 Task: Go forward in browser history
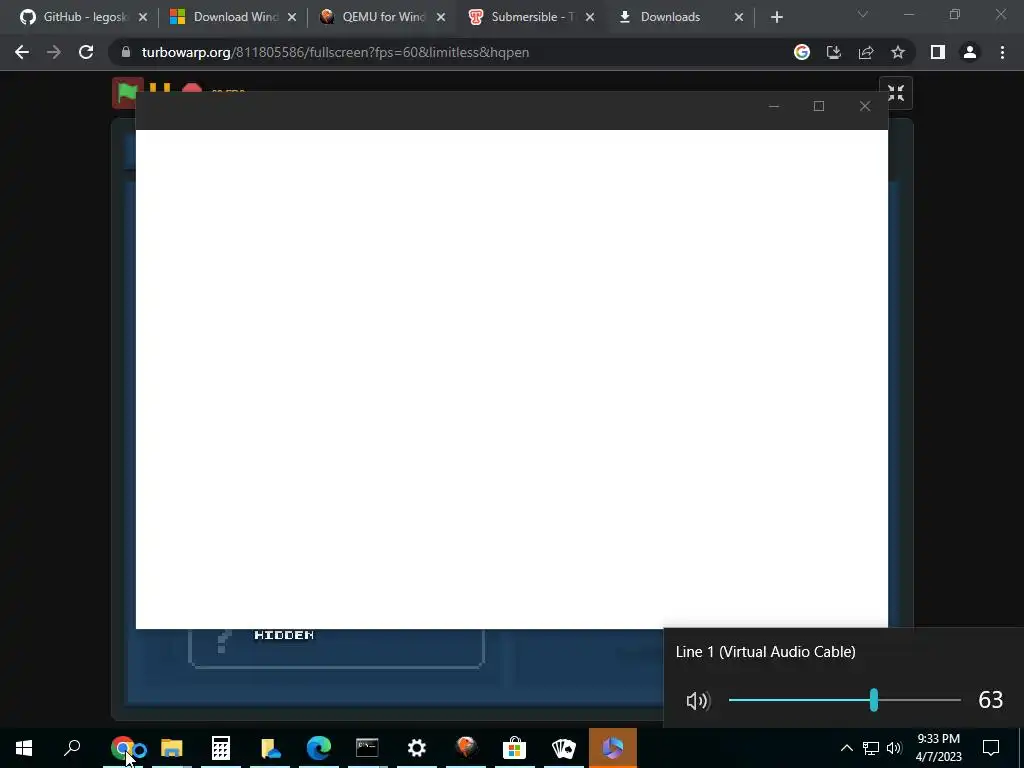coord(54,52)
